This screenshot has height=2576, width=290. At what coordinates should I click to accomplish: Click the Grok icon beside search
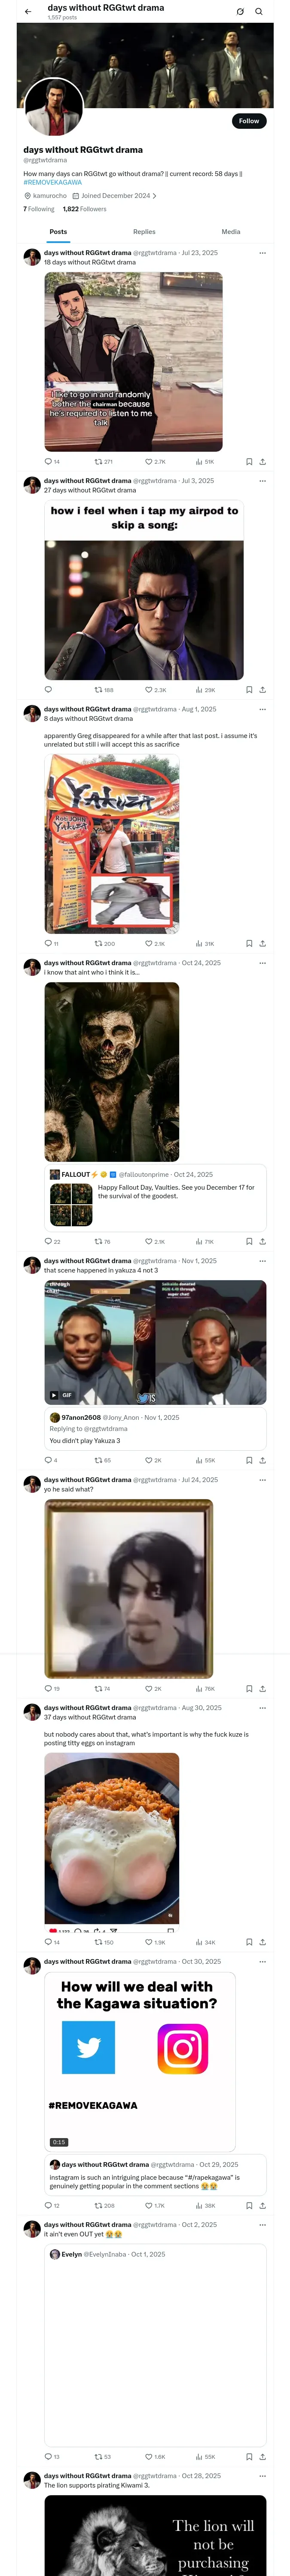[240, 12]
